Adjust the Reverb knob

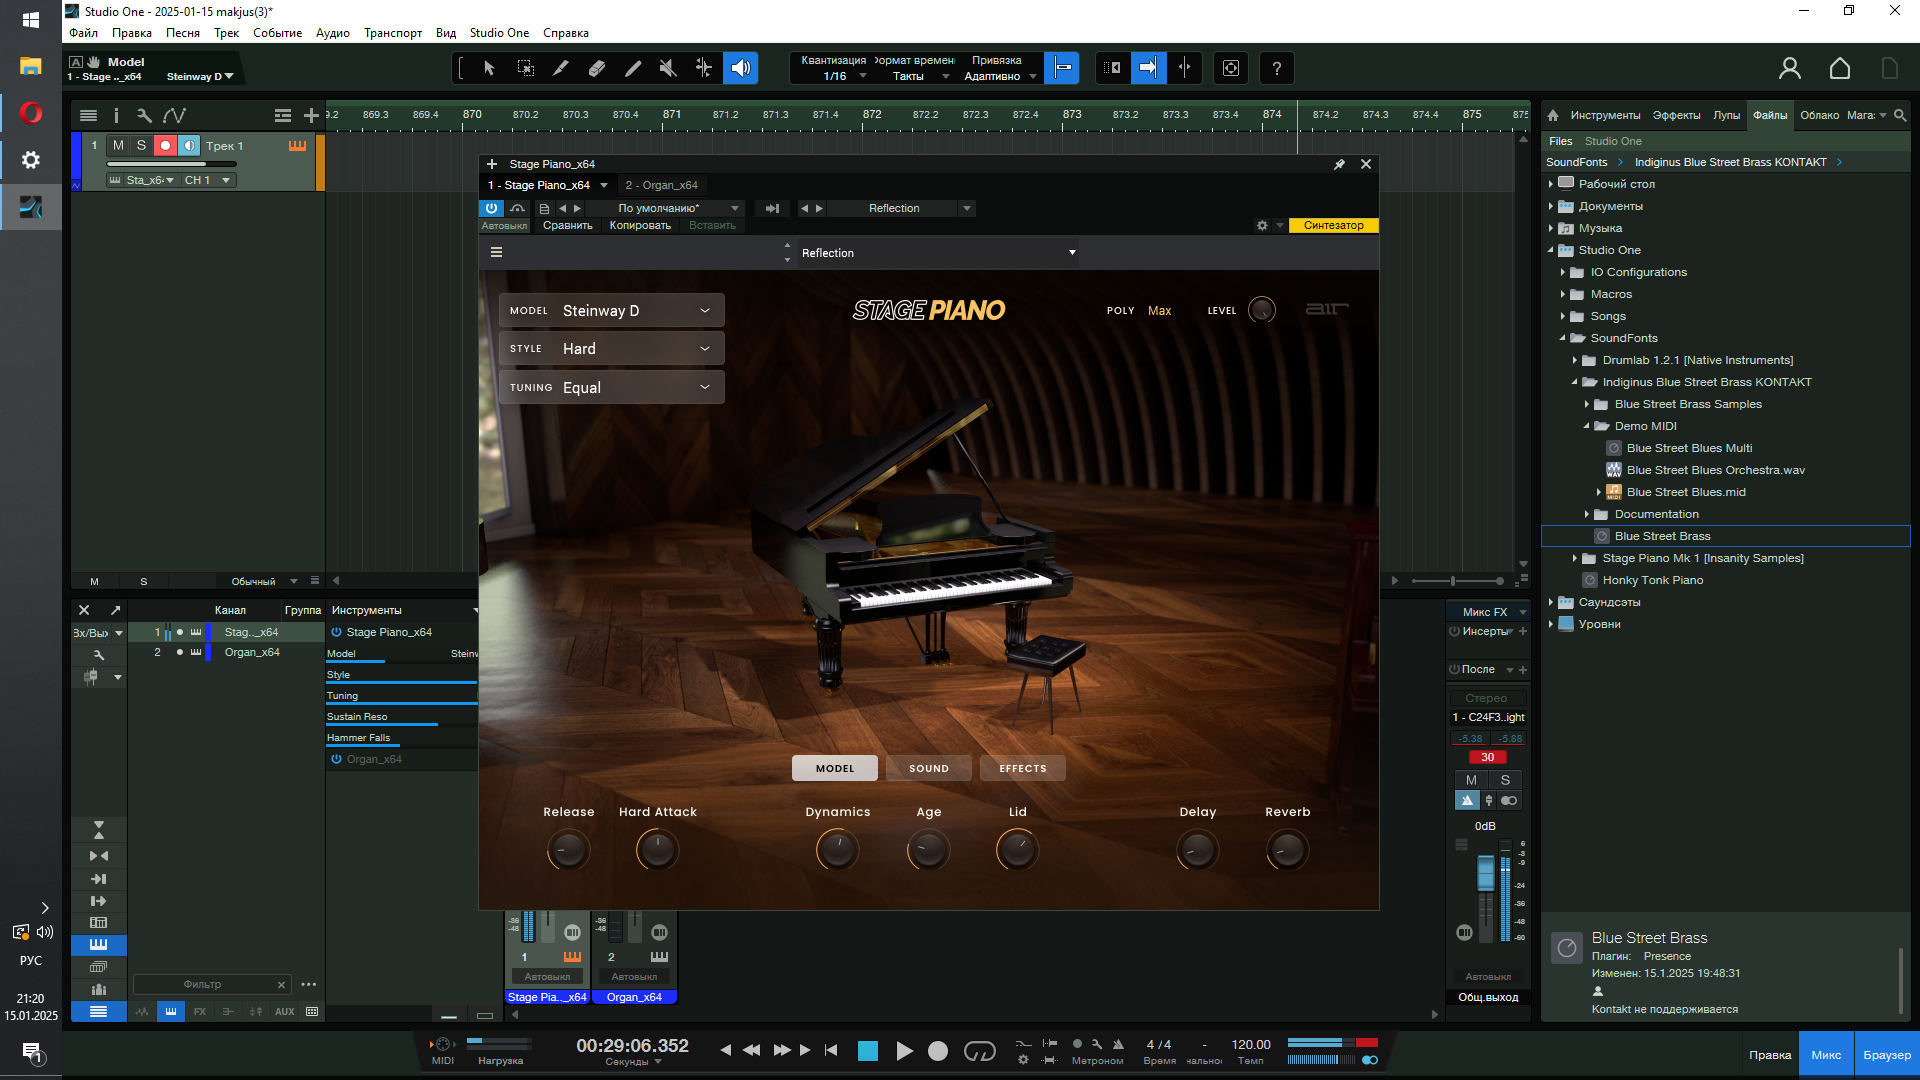click(1287, 851)
